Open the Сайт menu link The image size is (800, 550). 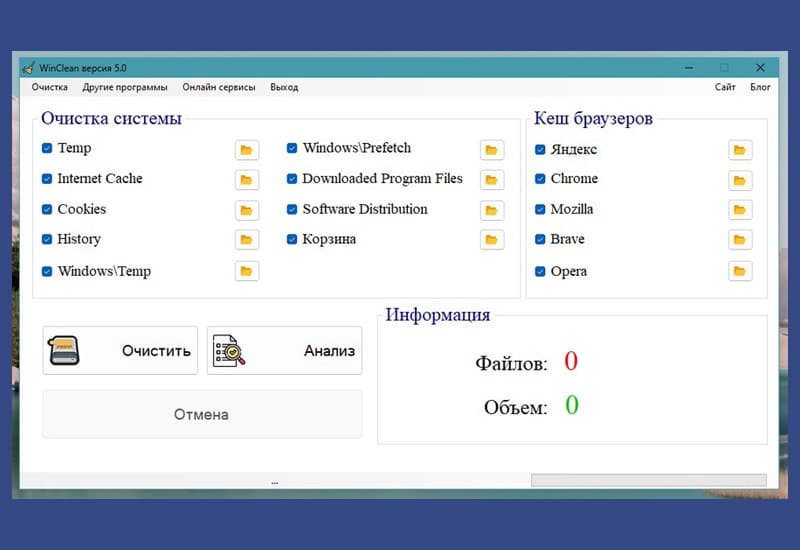coord(725,87)
